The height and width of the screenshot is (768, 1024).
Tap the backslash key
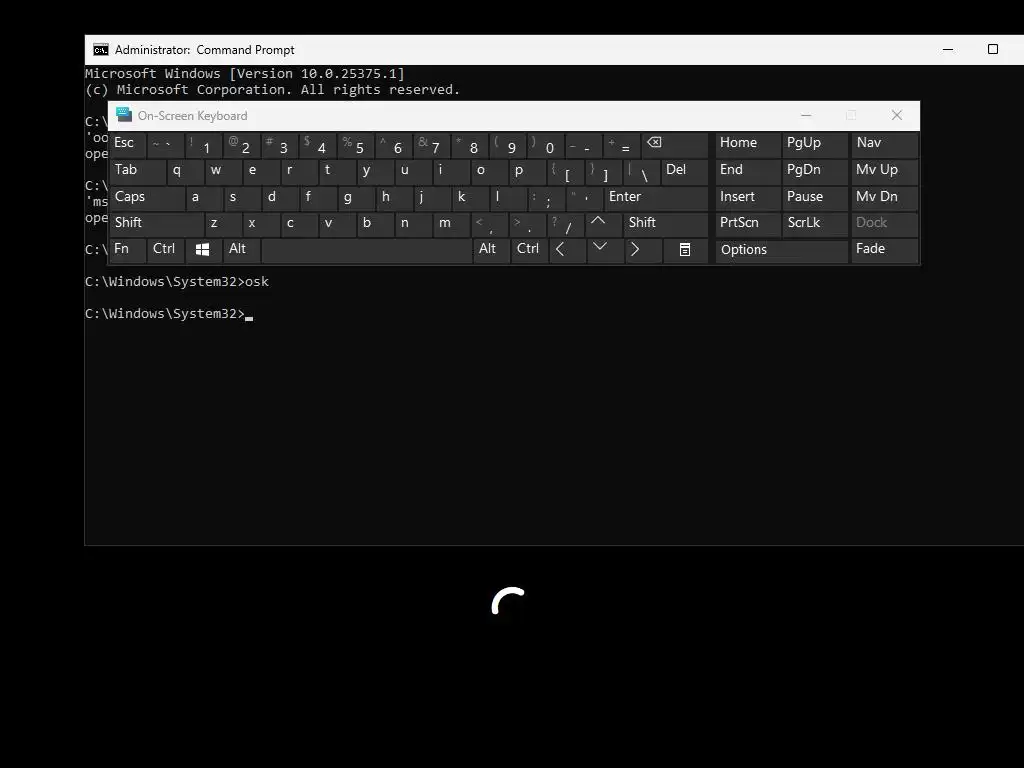641,172
